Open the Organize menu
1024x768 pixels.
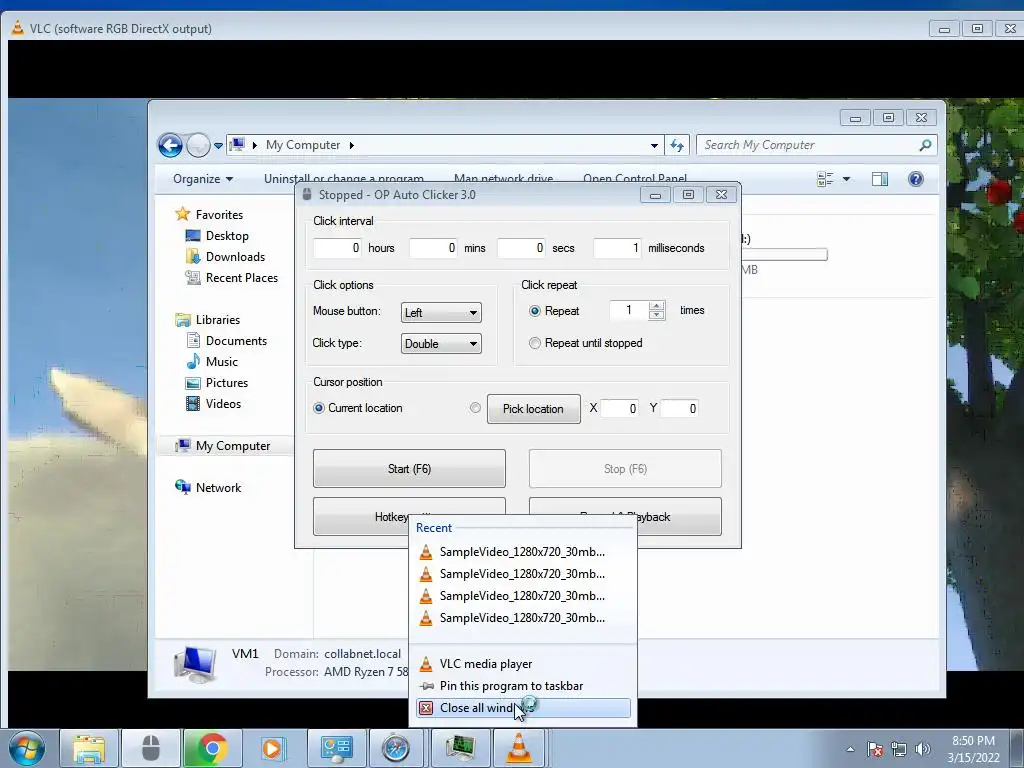[202, 179]
